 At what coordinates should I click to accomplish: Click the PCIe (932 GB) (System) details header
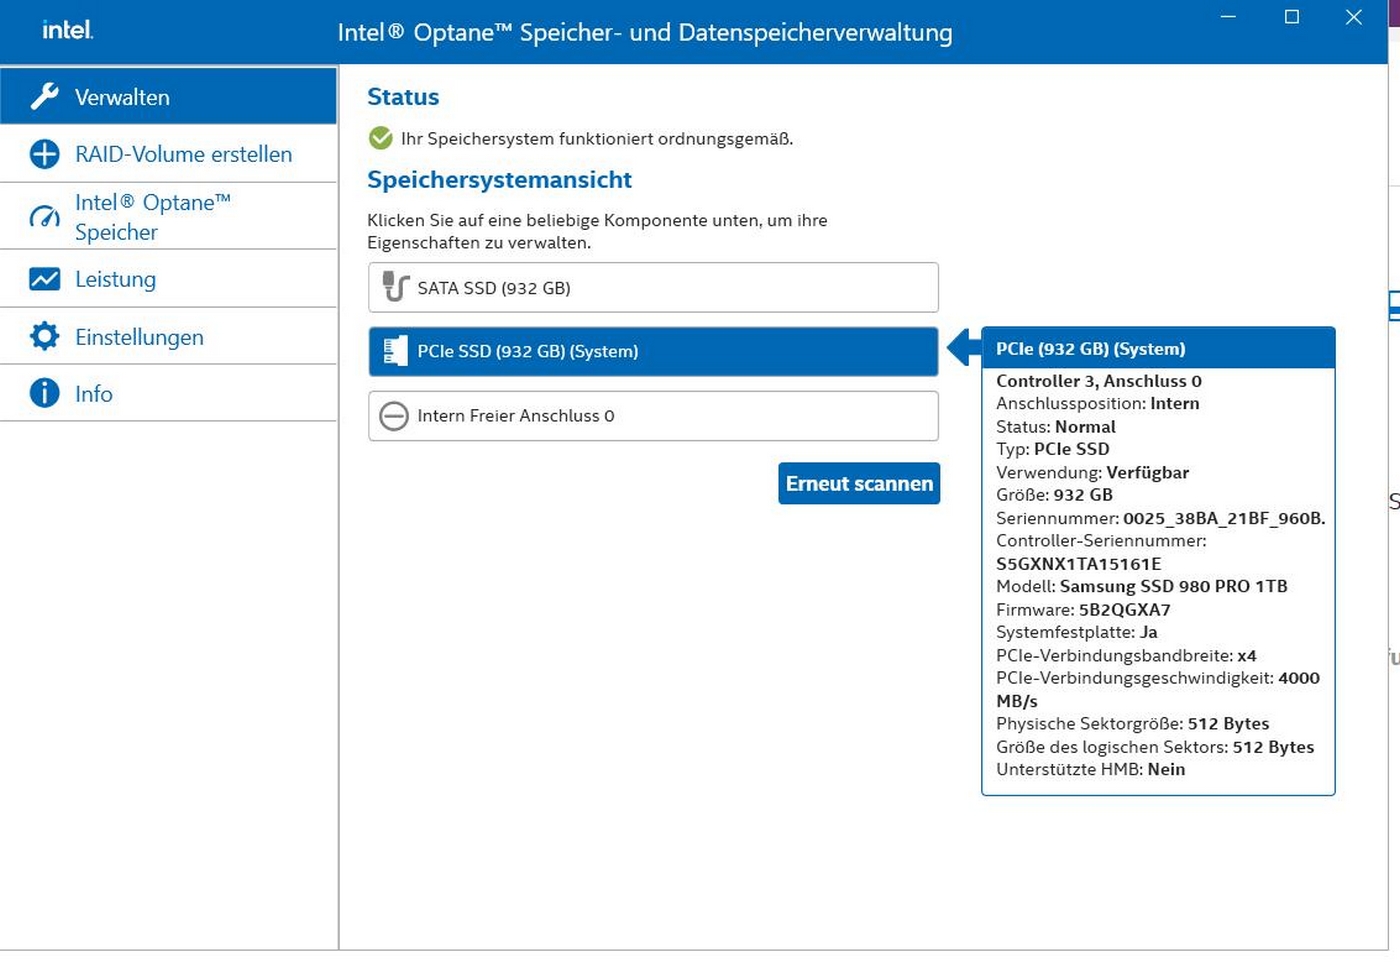(x=1158, y=348)
